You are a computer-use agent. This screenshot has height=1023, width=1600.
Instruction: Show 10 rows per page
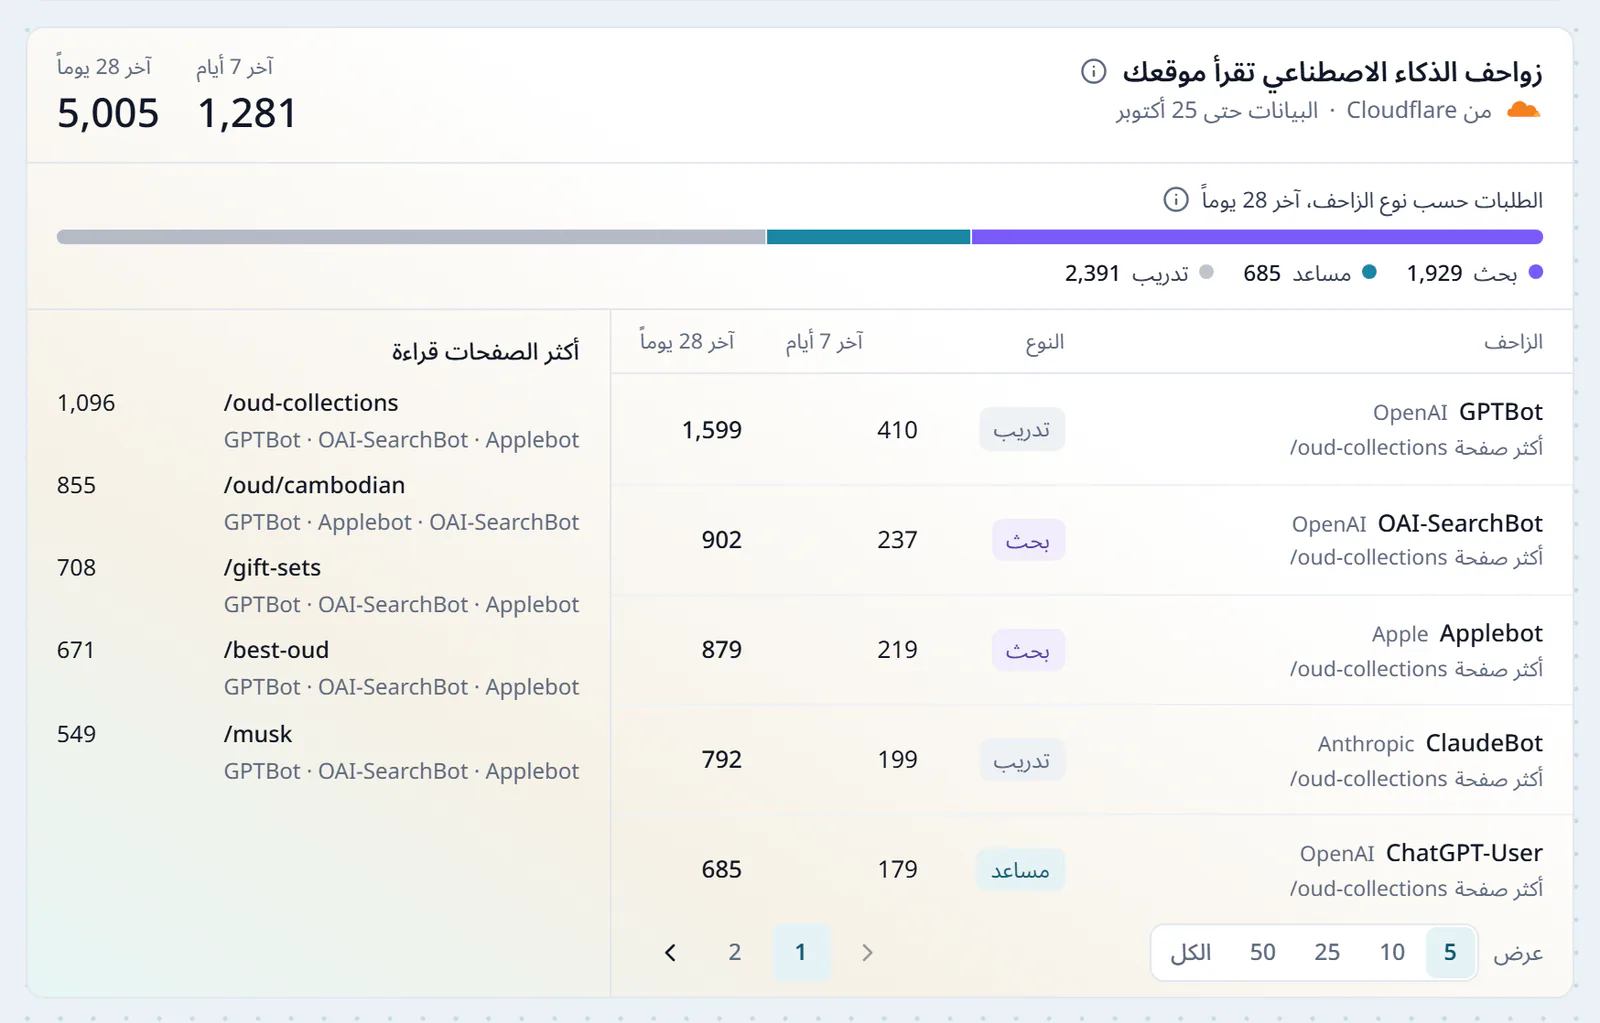pyautogui.click(x=1392, y=952)
